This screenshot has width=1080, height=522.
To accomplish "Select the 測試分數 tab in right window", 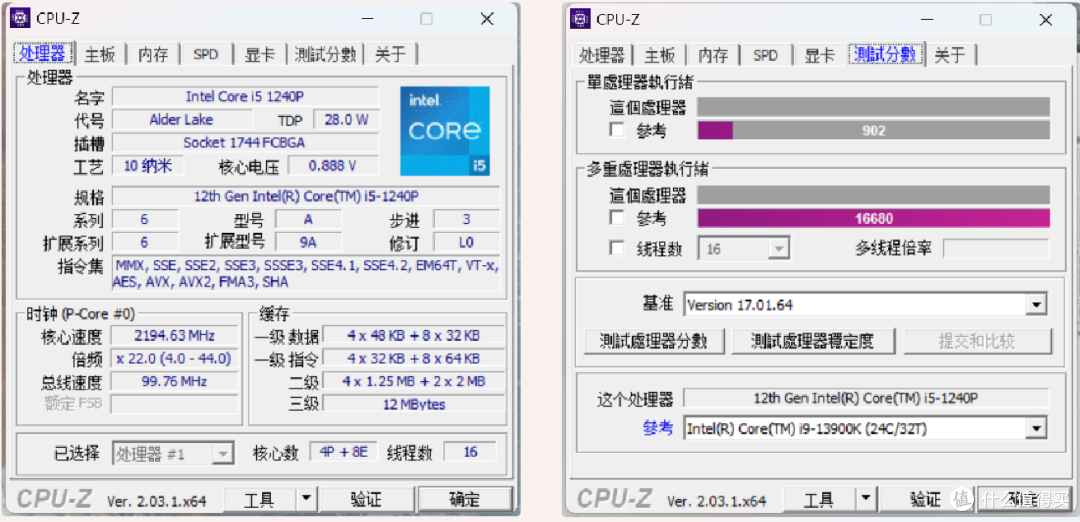I will pyautogui.click(x=885, y=55).
